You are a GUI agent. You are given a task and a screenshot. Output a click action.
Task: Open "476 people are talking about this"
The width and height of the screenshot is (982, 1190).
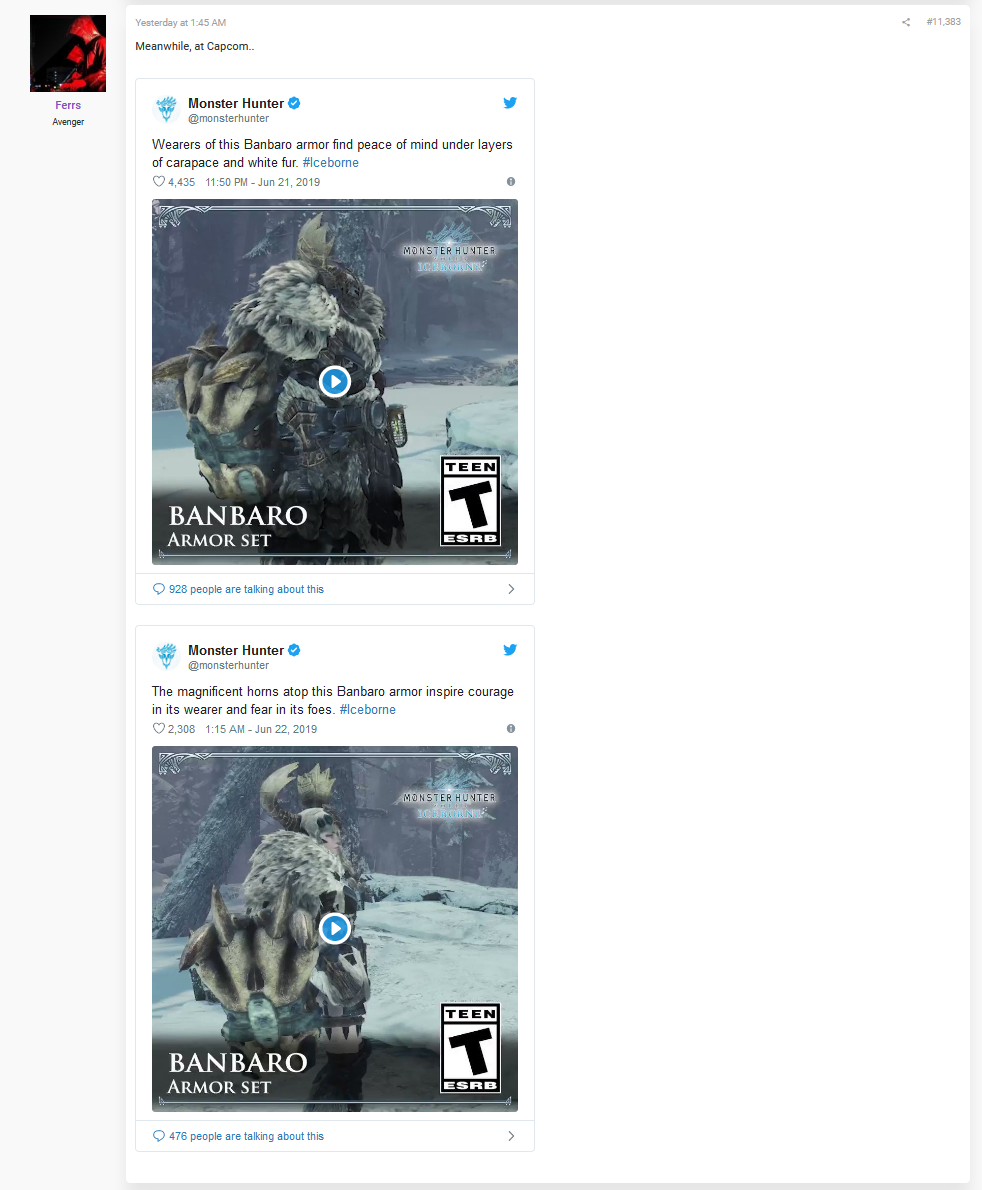pyautogui.click(x=247, y=1136)
